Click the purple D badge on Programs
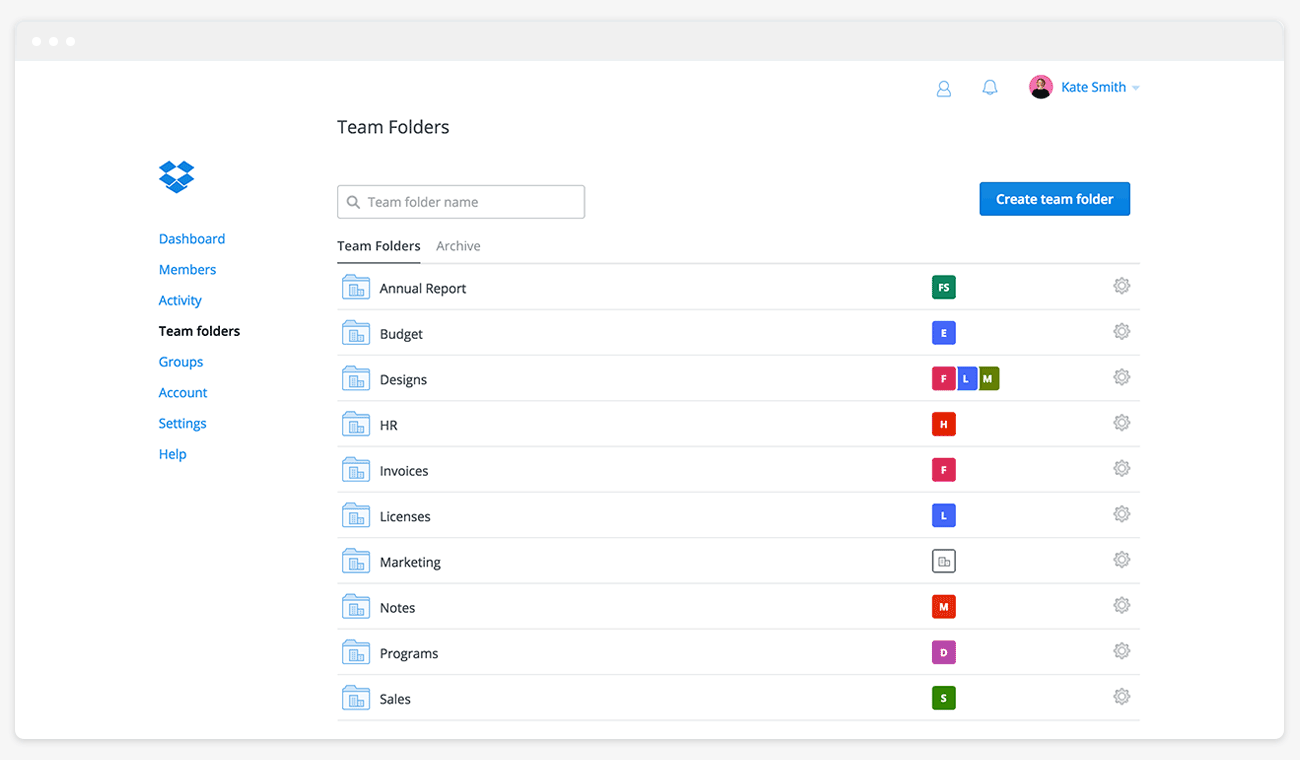The image size is (1300, 760). (x=943, y=653)
